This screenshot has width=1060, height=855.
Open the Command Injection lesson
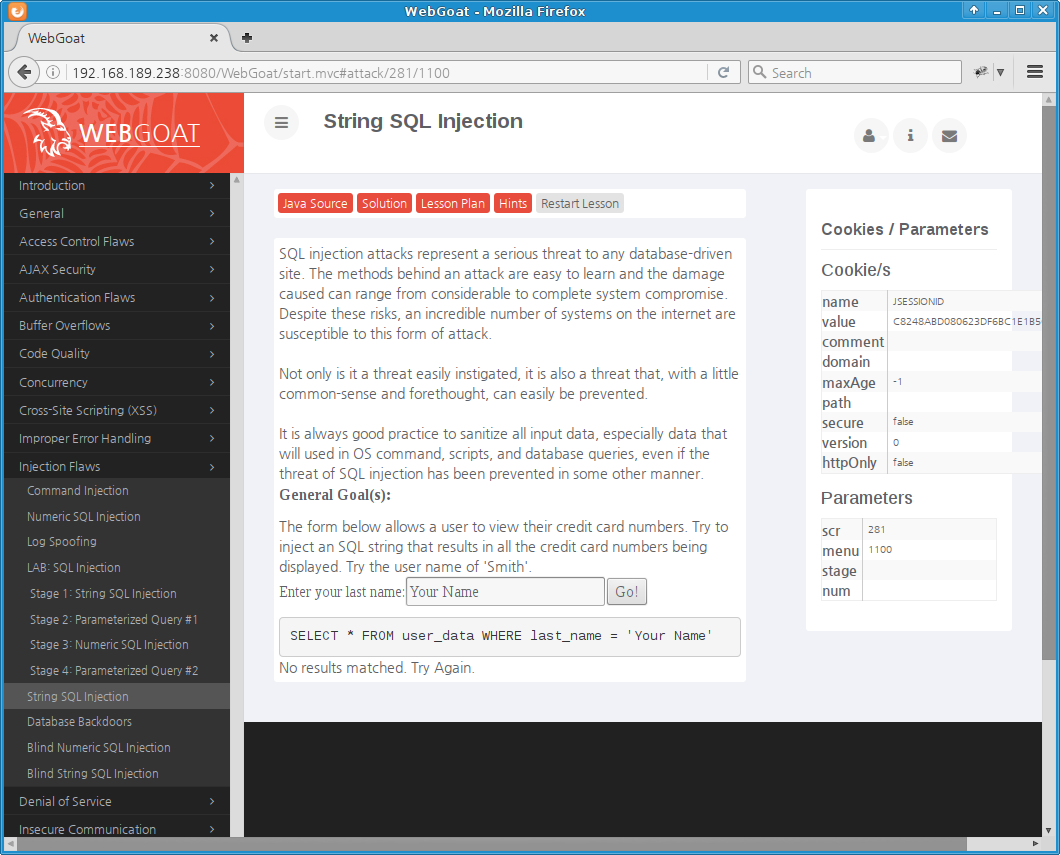[x=78, y=491]
